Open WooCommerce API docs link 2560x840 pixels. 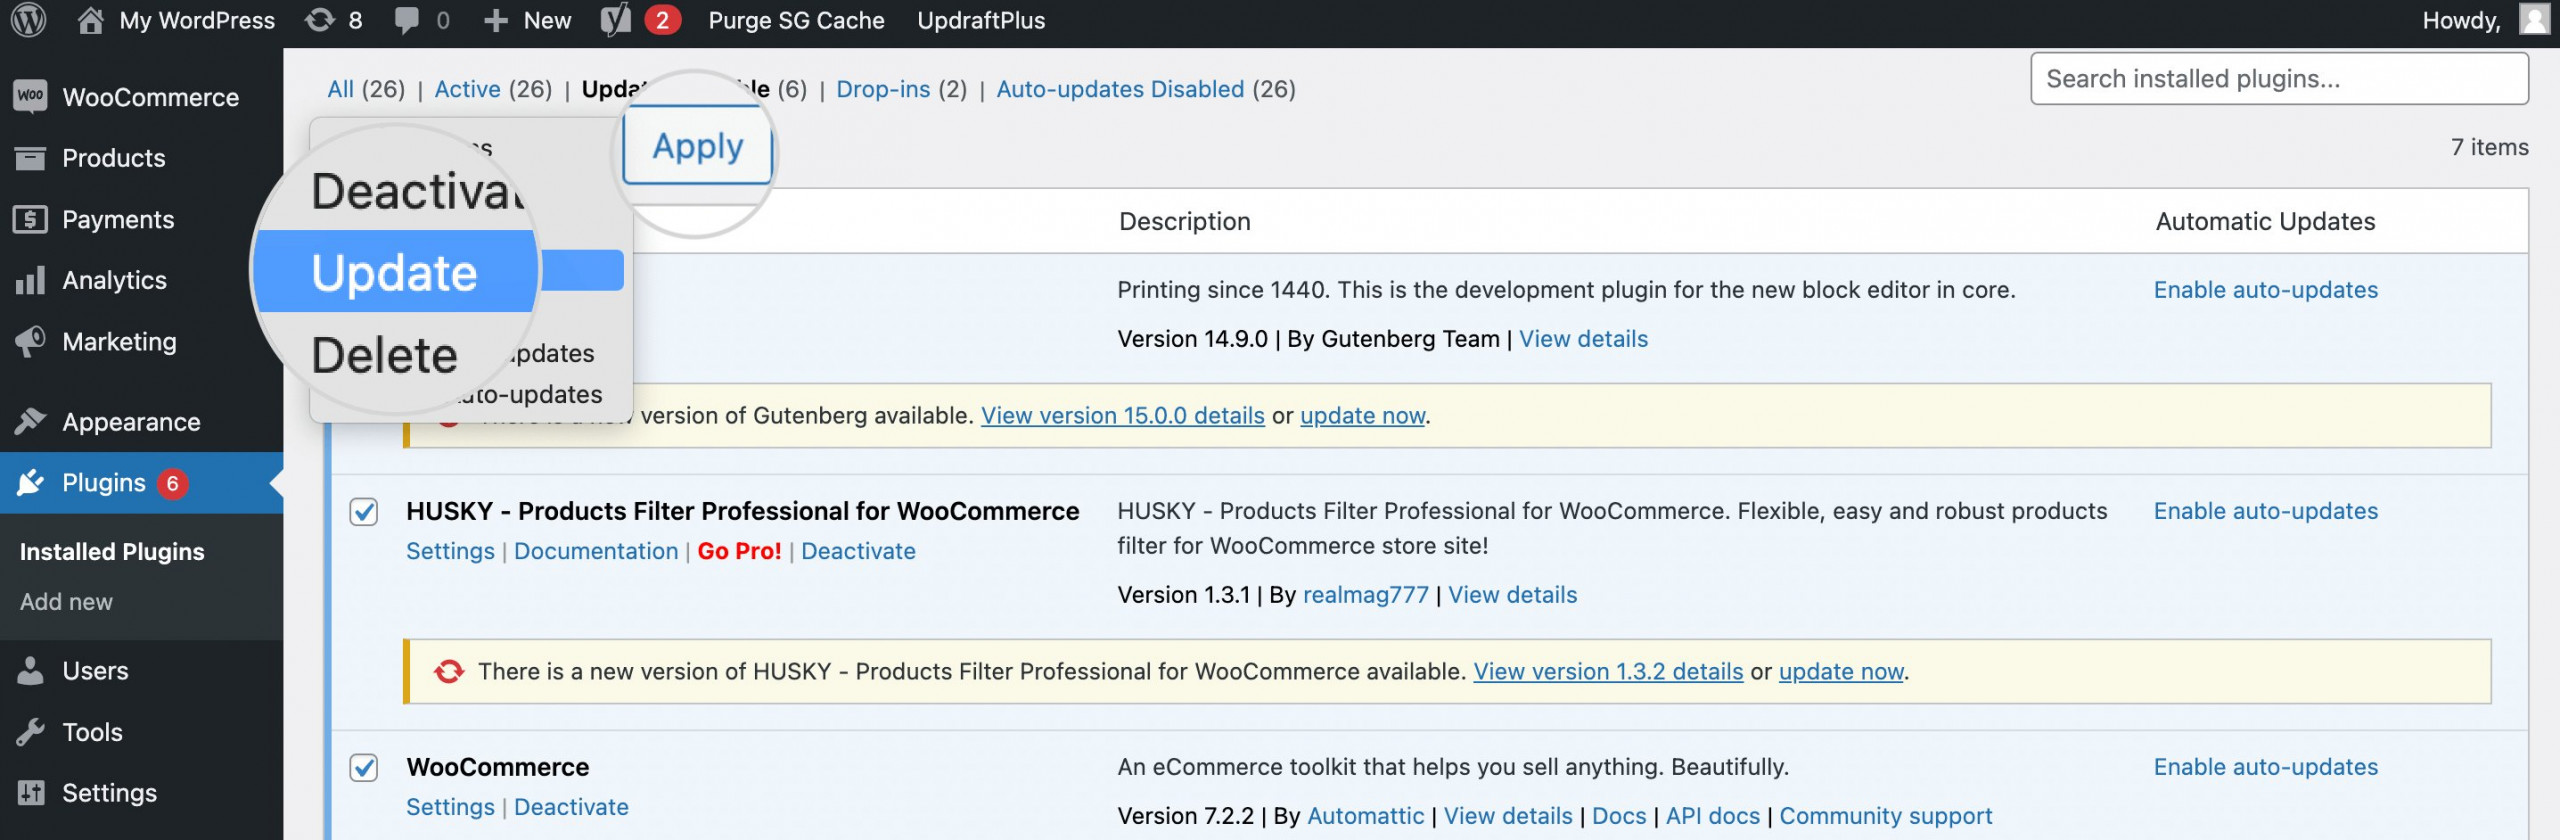point(1712,816)
